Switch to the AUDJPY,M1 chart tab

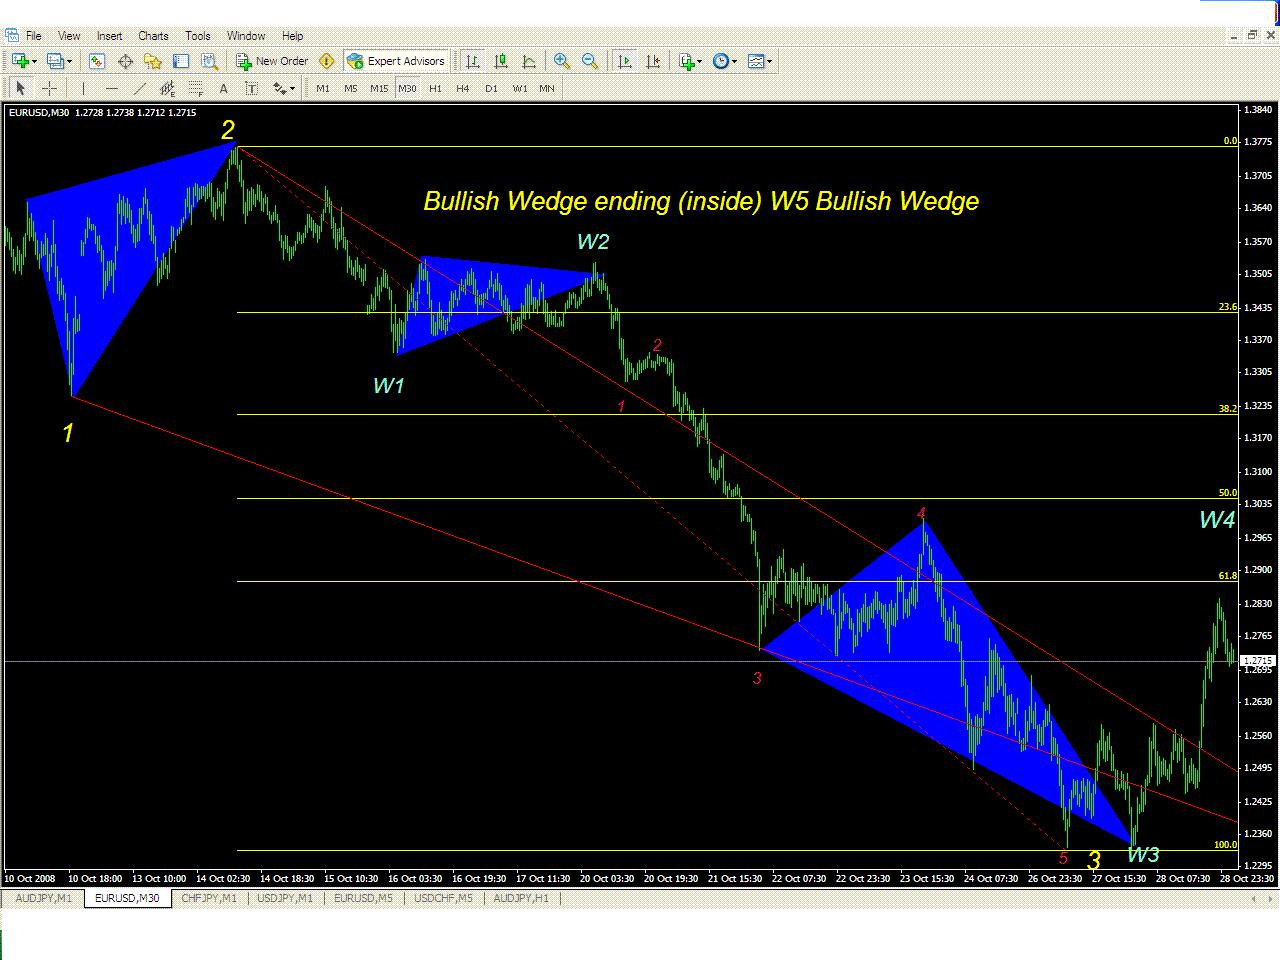coord(44,898)
